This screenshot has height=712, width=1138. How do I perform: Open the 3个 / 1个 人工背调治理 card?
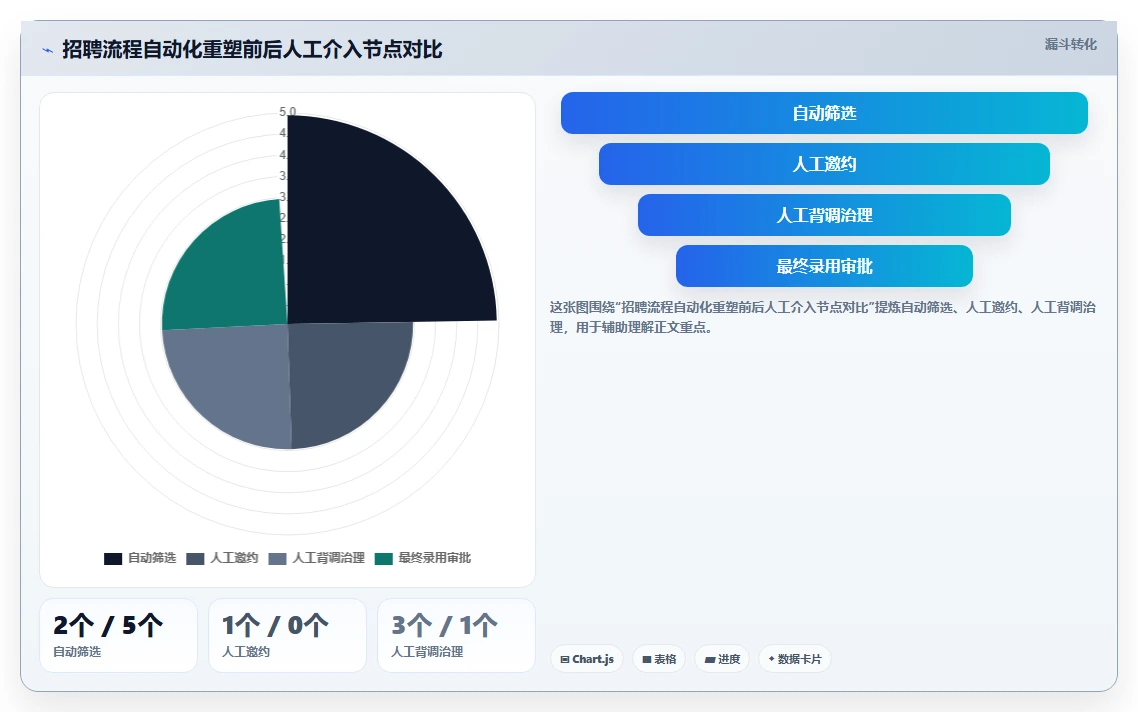tap(457, 636)
